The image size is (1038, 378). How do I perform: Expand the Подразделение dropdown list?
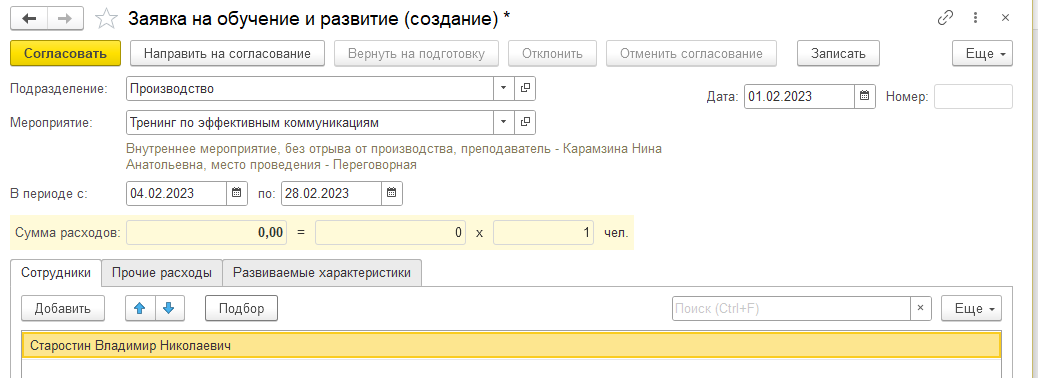pos(503,88)
